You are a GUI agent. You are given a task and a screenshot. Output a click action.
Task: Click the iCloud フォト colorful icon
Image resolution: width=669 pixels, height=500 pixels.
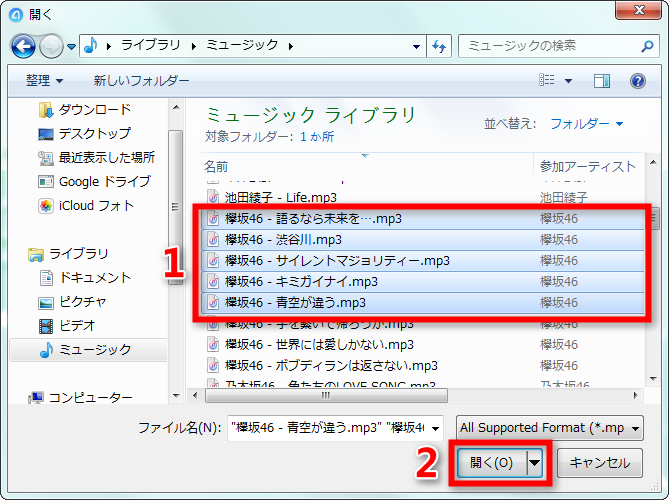[x=46, y=206]
